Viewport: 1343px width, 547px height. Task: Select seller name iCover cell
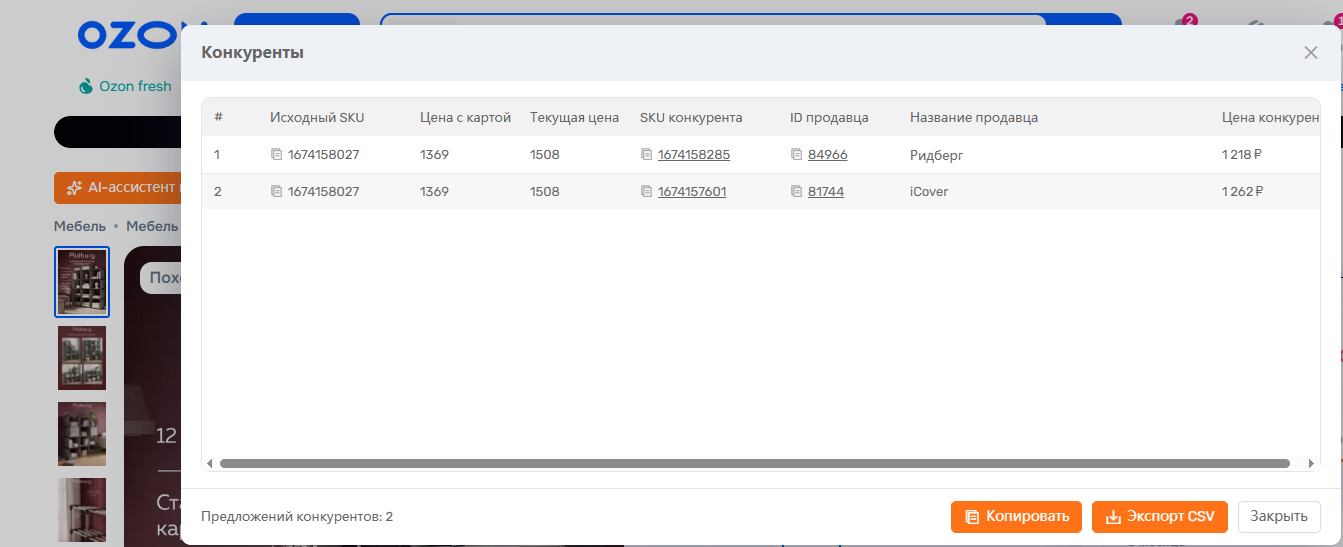coord(929,191)
